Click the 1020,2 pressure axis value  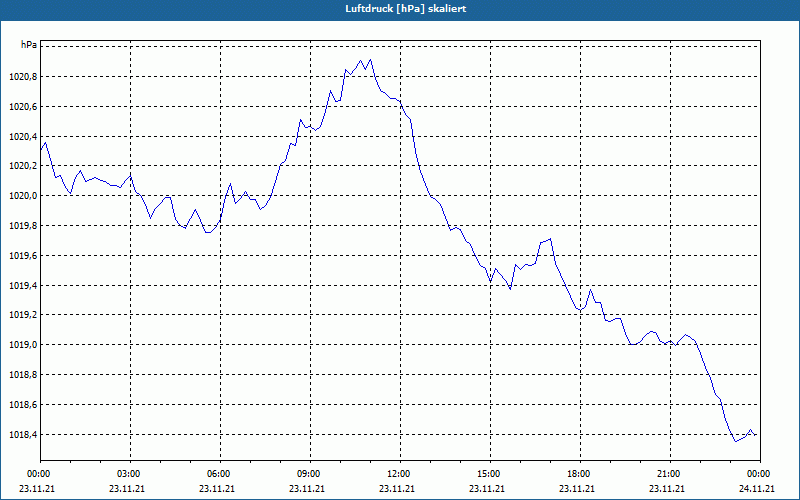pos(23,166)
